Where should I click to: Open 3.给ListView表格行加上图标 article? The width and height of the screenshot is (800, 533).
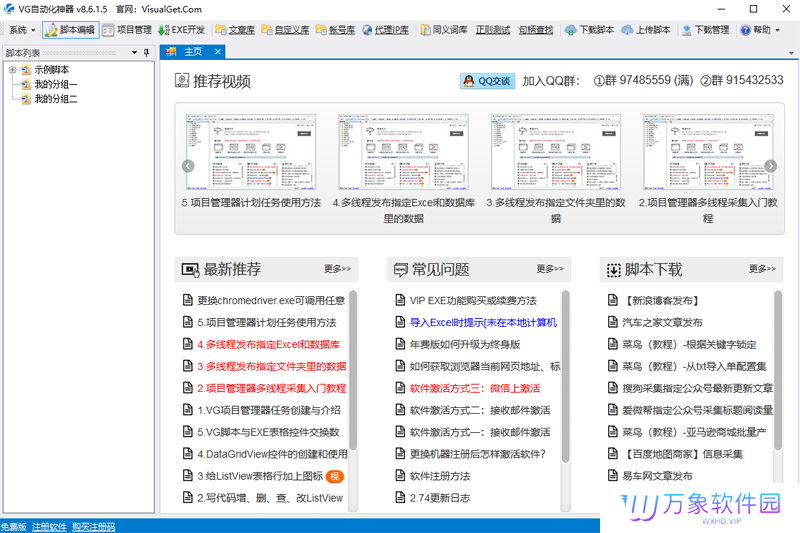[x=260, y=476]
